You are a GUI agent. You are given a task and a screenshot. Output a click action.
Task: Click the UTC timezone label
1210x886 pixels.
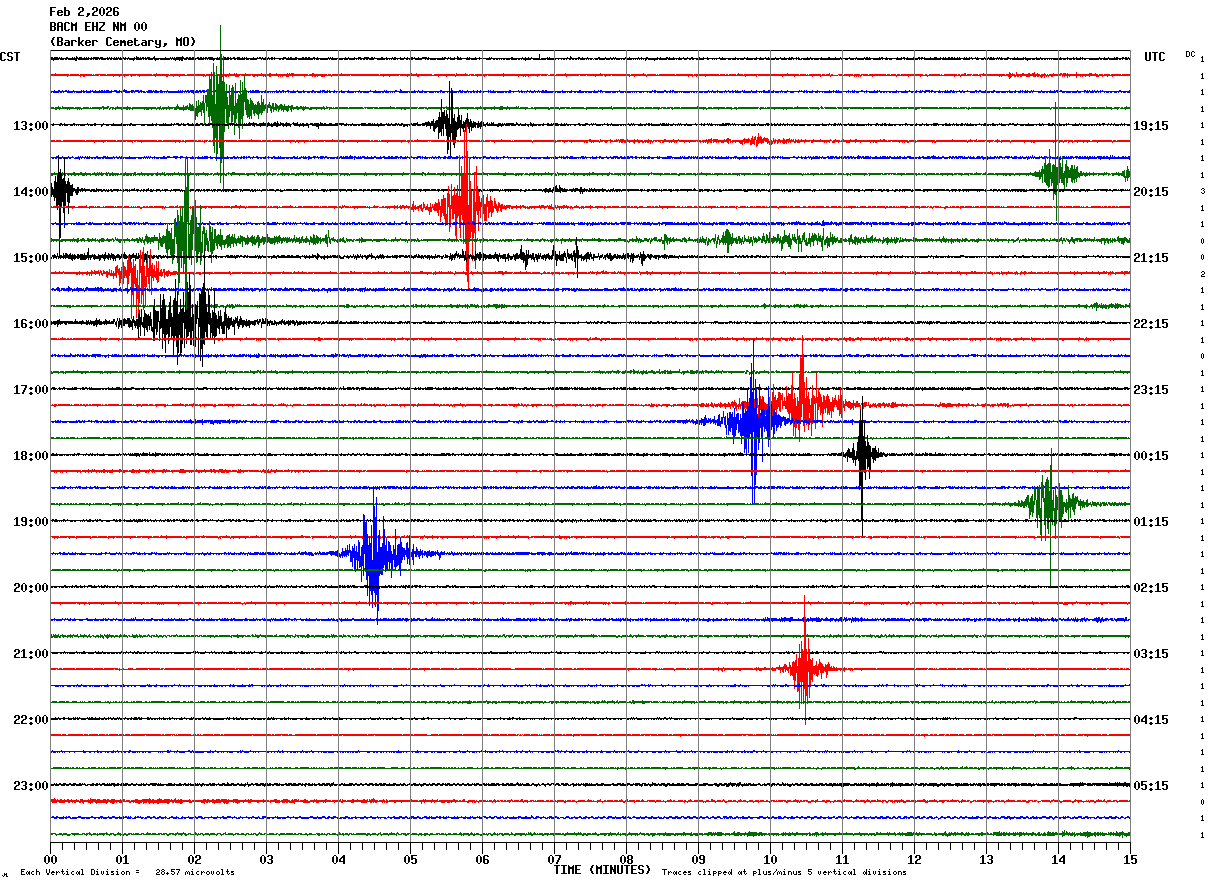1154,57
